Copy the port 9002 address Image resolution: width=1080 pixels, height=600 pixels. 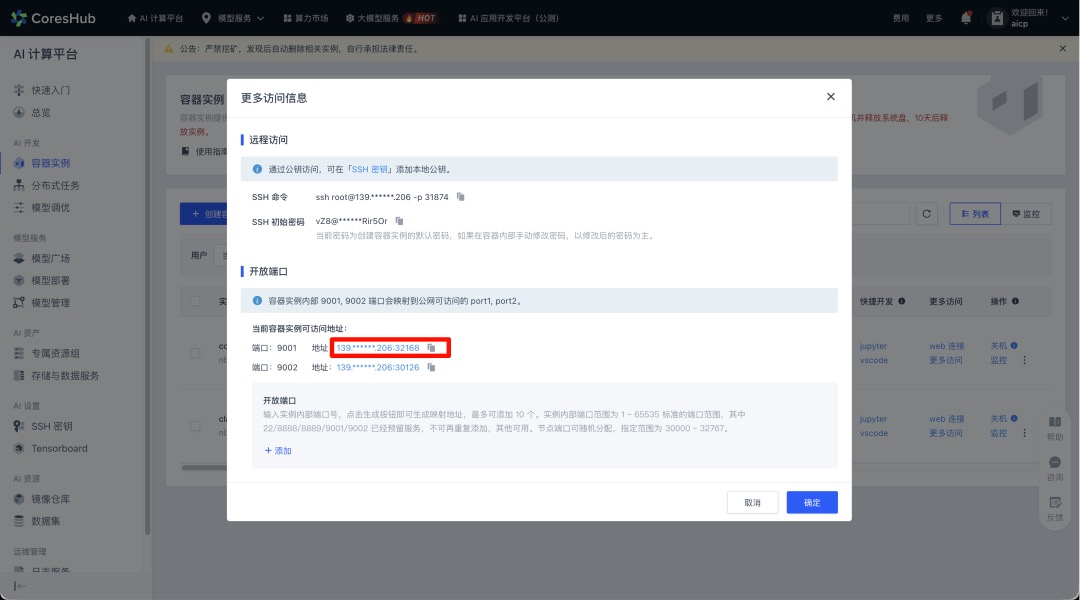click(431, 368)
